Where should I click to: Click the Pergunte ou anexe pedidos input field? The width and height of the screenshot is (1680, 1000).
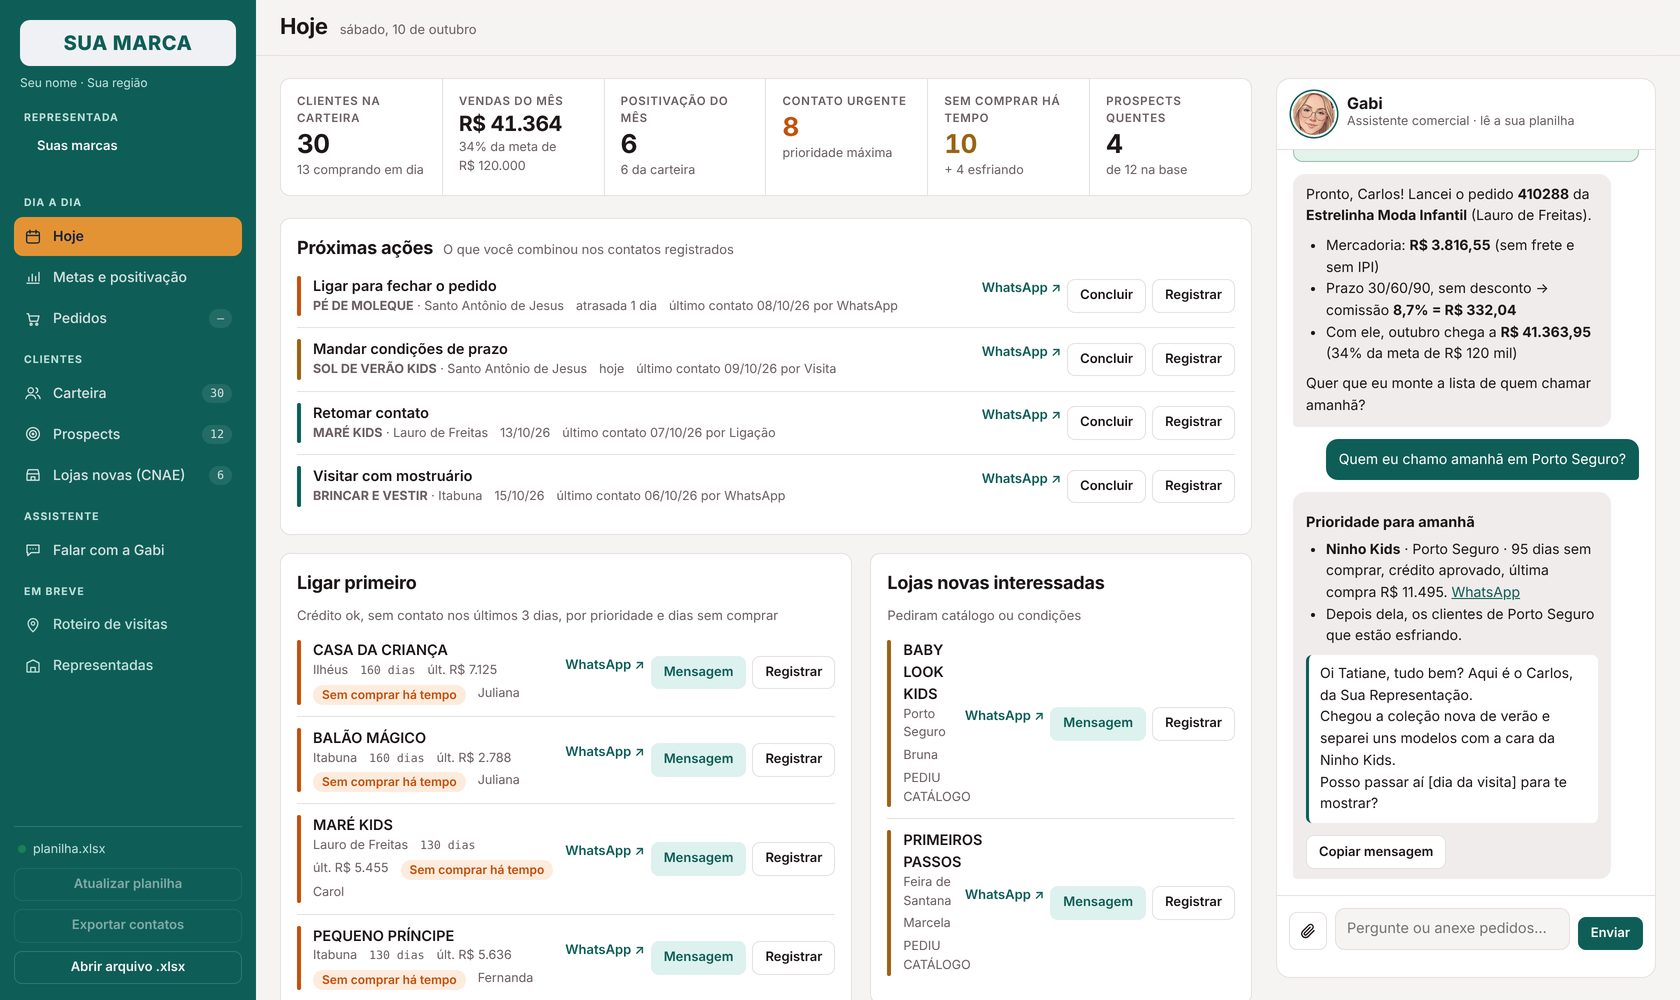1452,929
